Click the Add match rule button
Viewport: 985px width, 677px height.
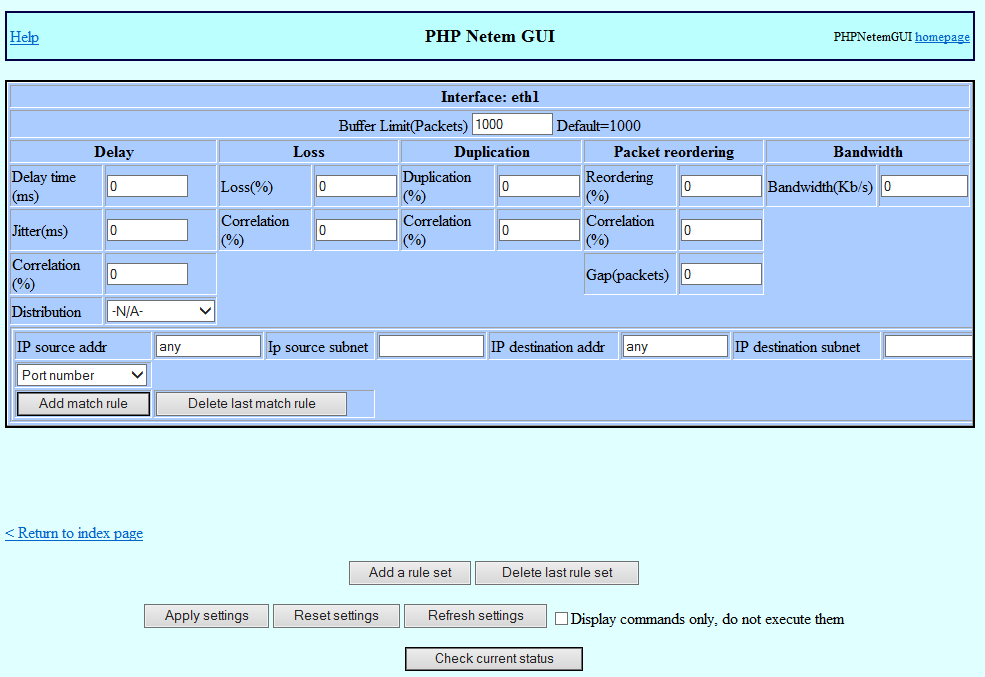point(82,403)
